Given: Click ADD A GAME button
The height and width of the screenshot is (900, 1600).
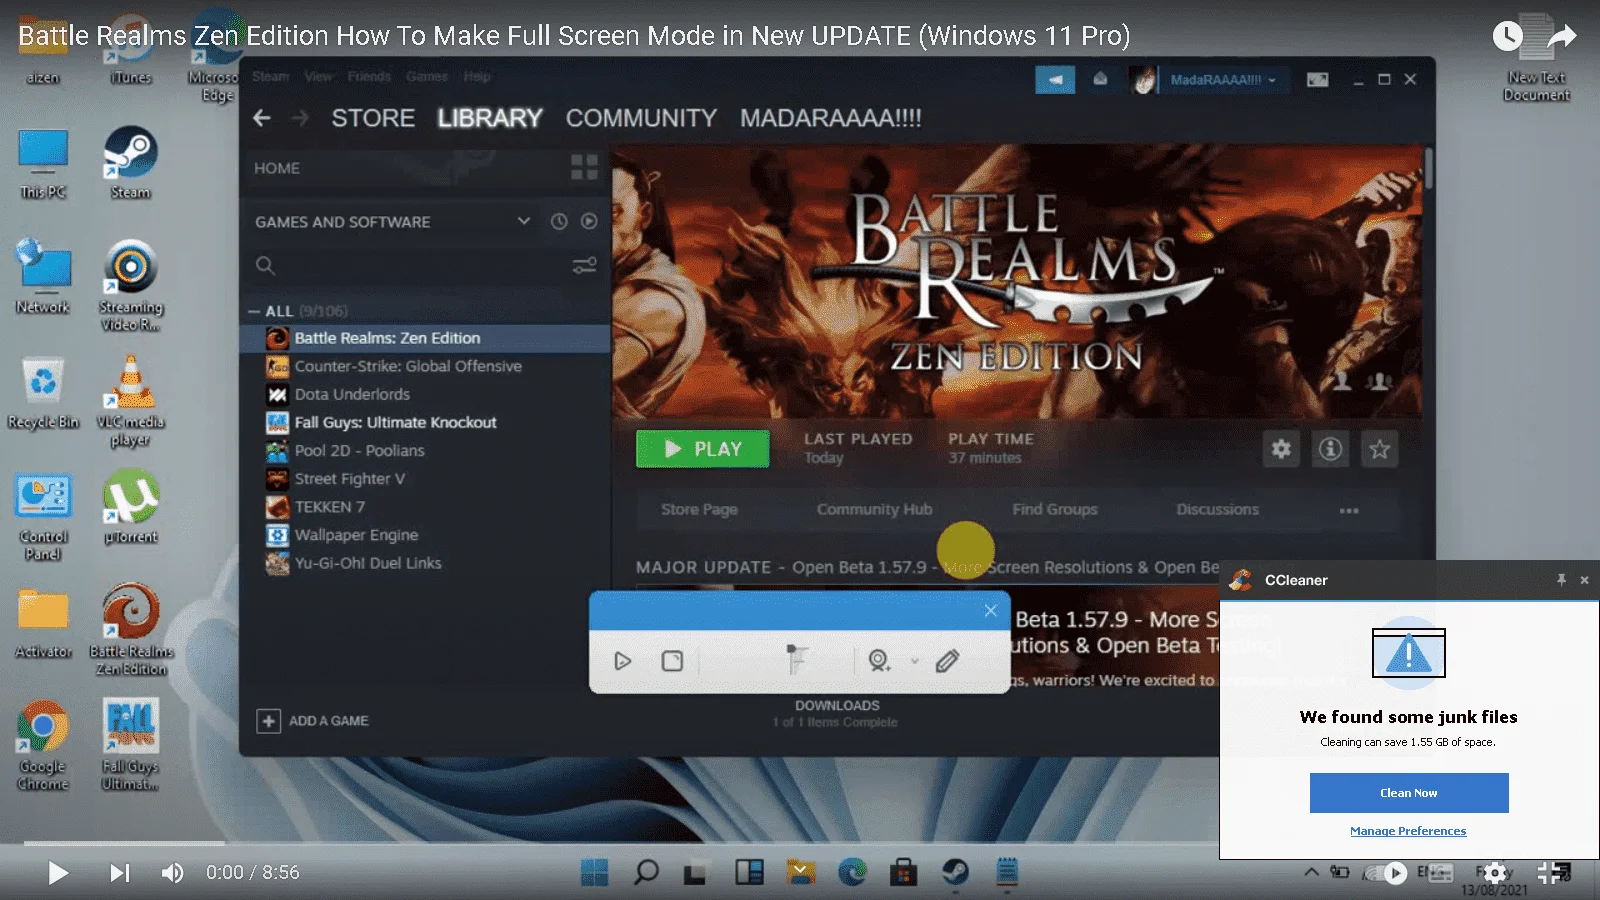Looking at the screenshot, I should (x=313, y=721).
